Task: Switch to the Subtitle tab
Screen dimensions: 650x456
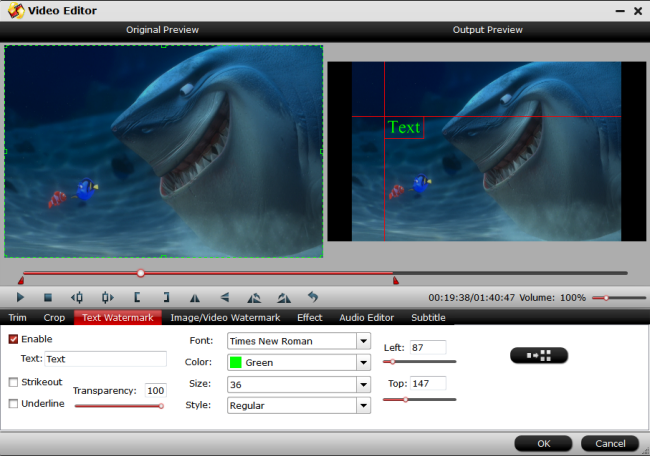Action: [428, 318]
